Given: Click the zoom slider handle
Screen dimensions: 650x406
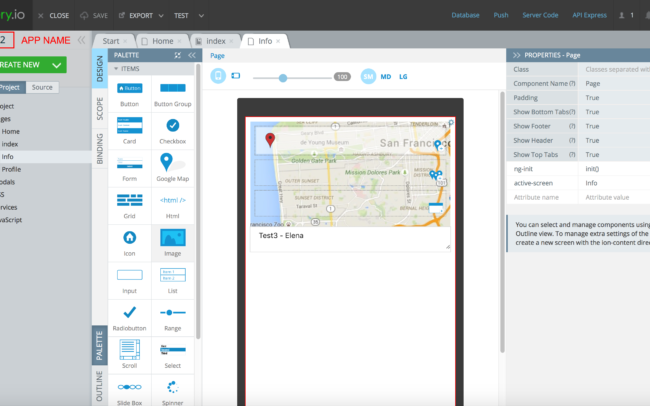Looking at the screenshot, I should tap(283, 78).
